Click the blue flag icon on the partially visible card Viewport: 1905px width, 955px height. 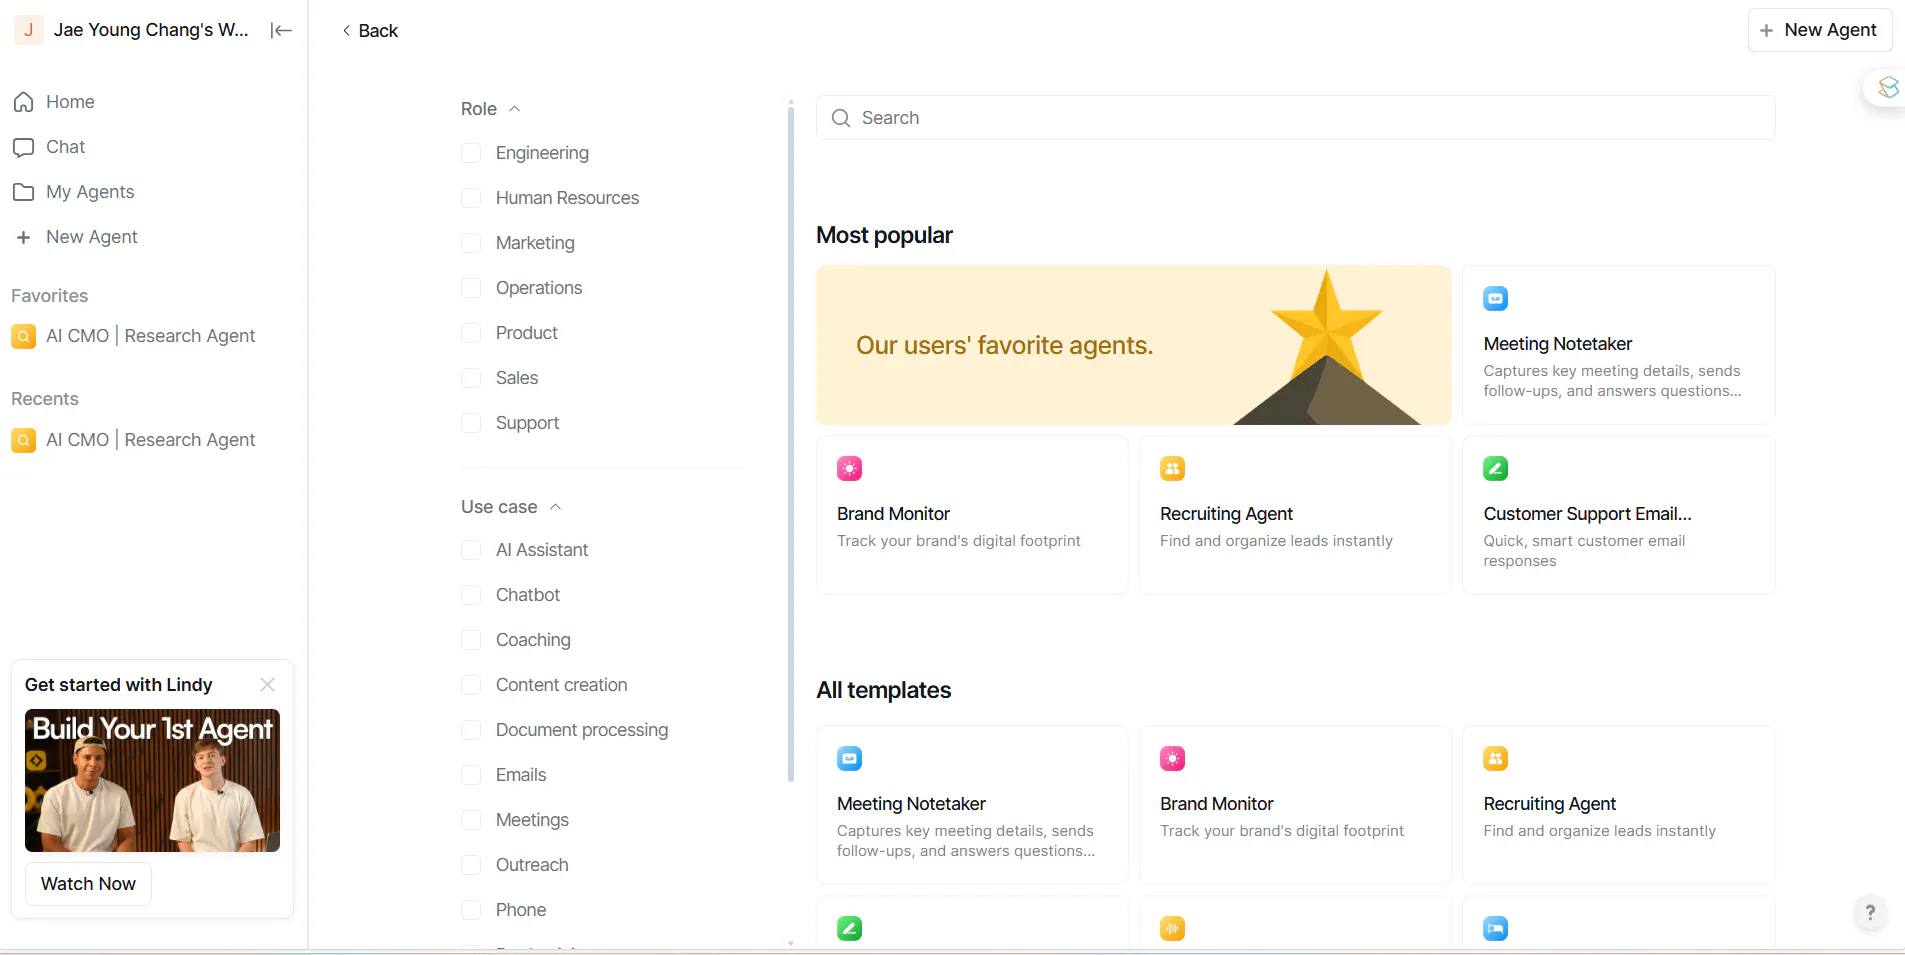click(1496, 928)
